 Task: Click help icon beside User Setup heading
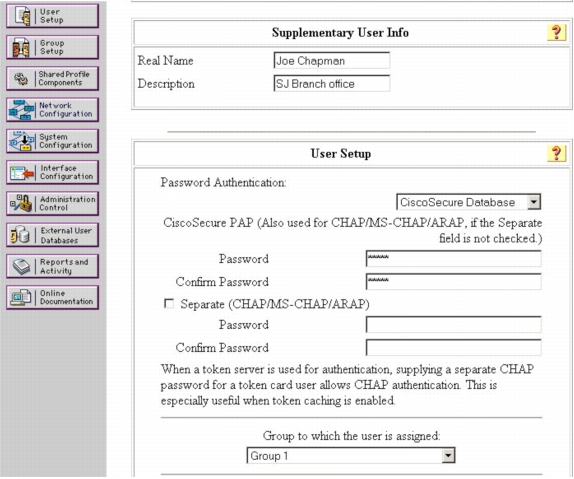click(x=556, y=153)
